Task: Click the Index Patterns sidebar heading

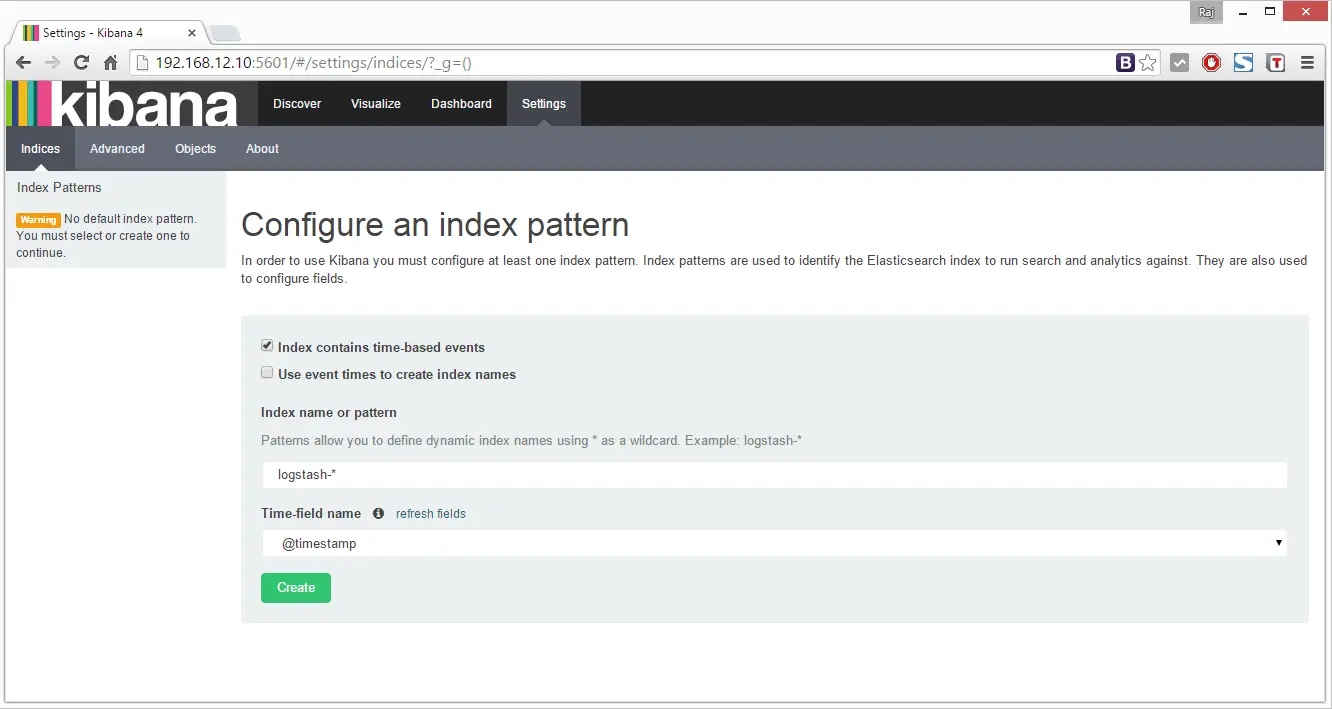Action: [59, 188]
